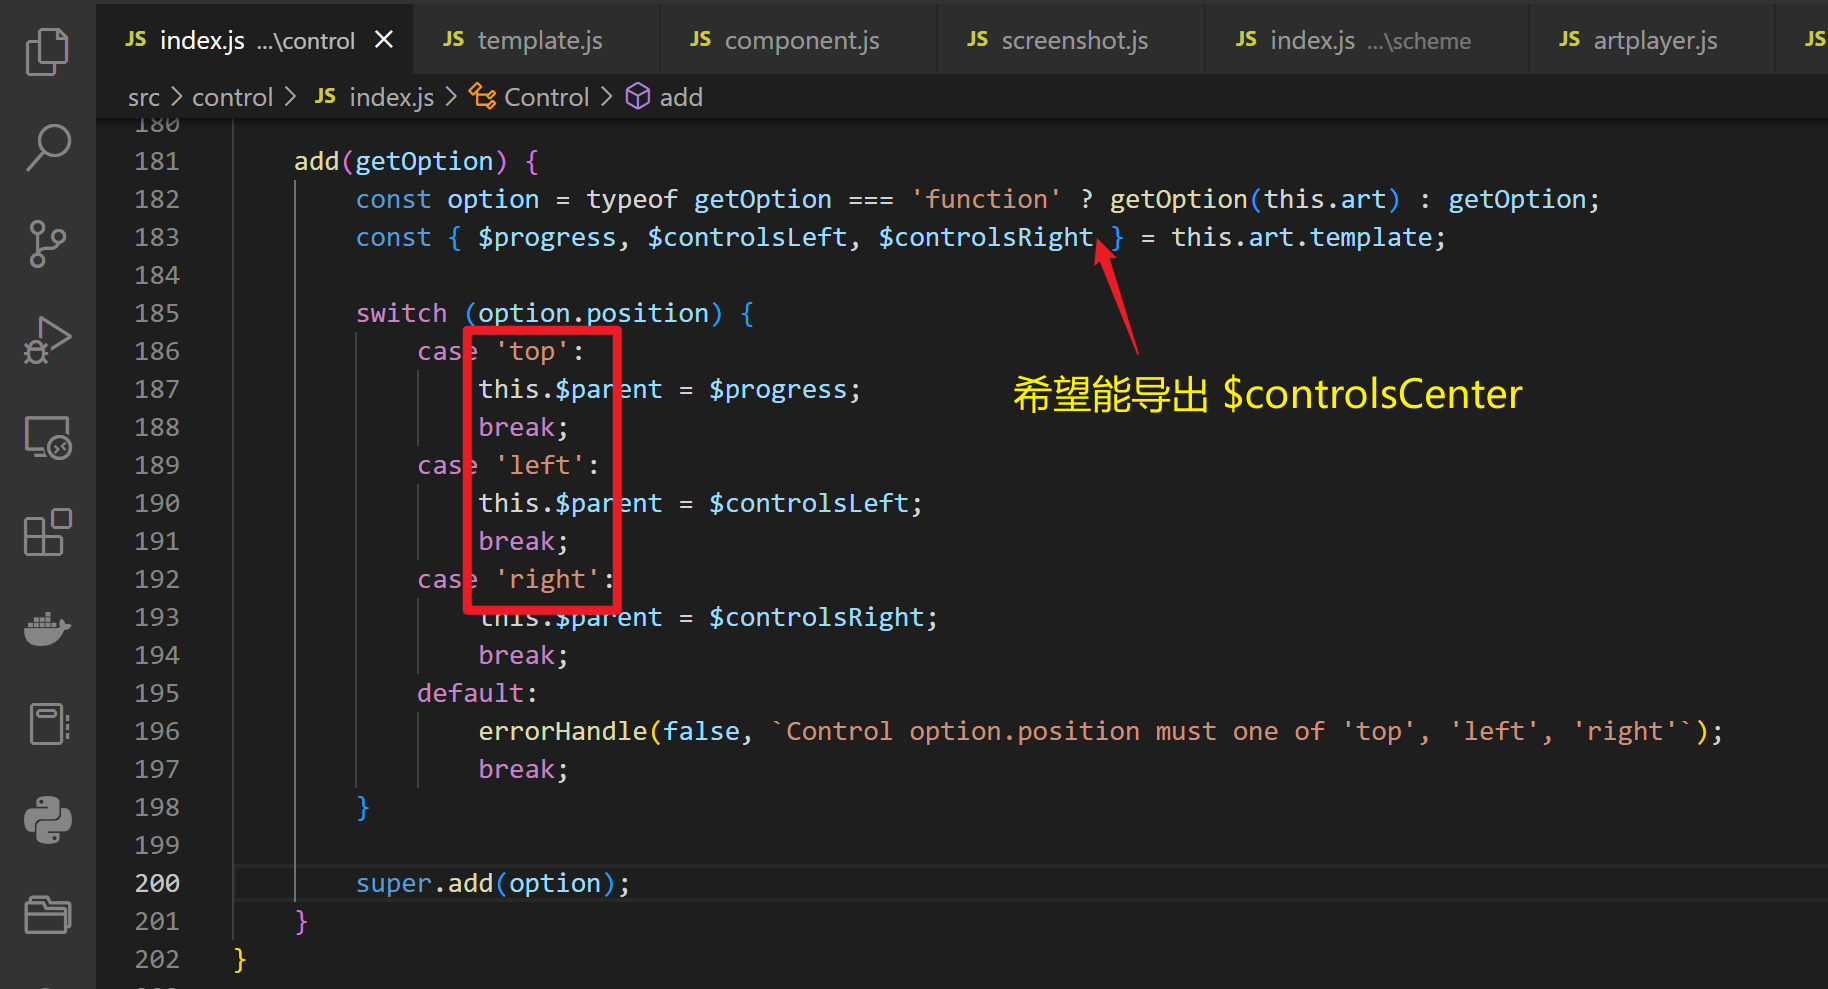Click the Control class breadcrumb

530,97
